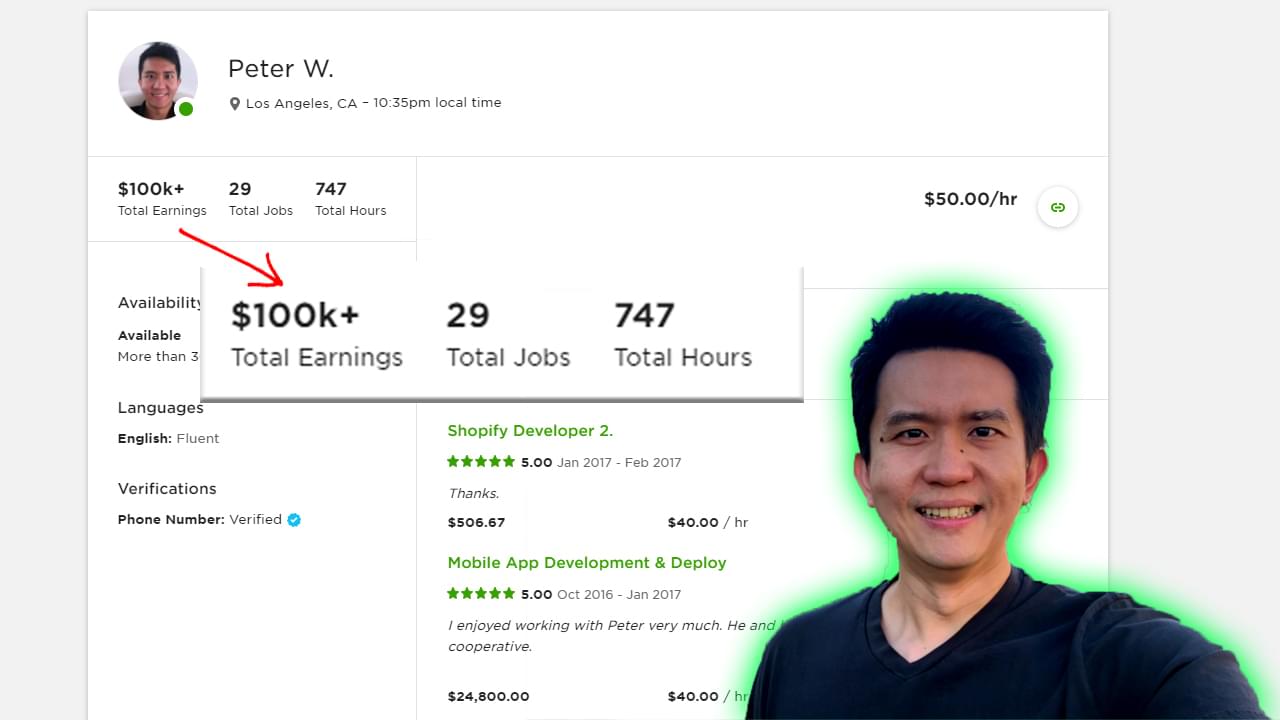The height and width of the screenshot is (720, 1280).
Task: Click the Verifications heading
Action: (167, 489)
